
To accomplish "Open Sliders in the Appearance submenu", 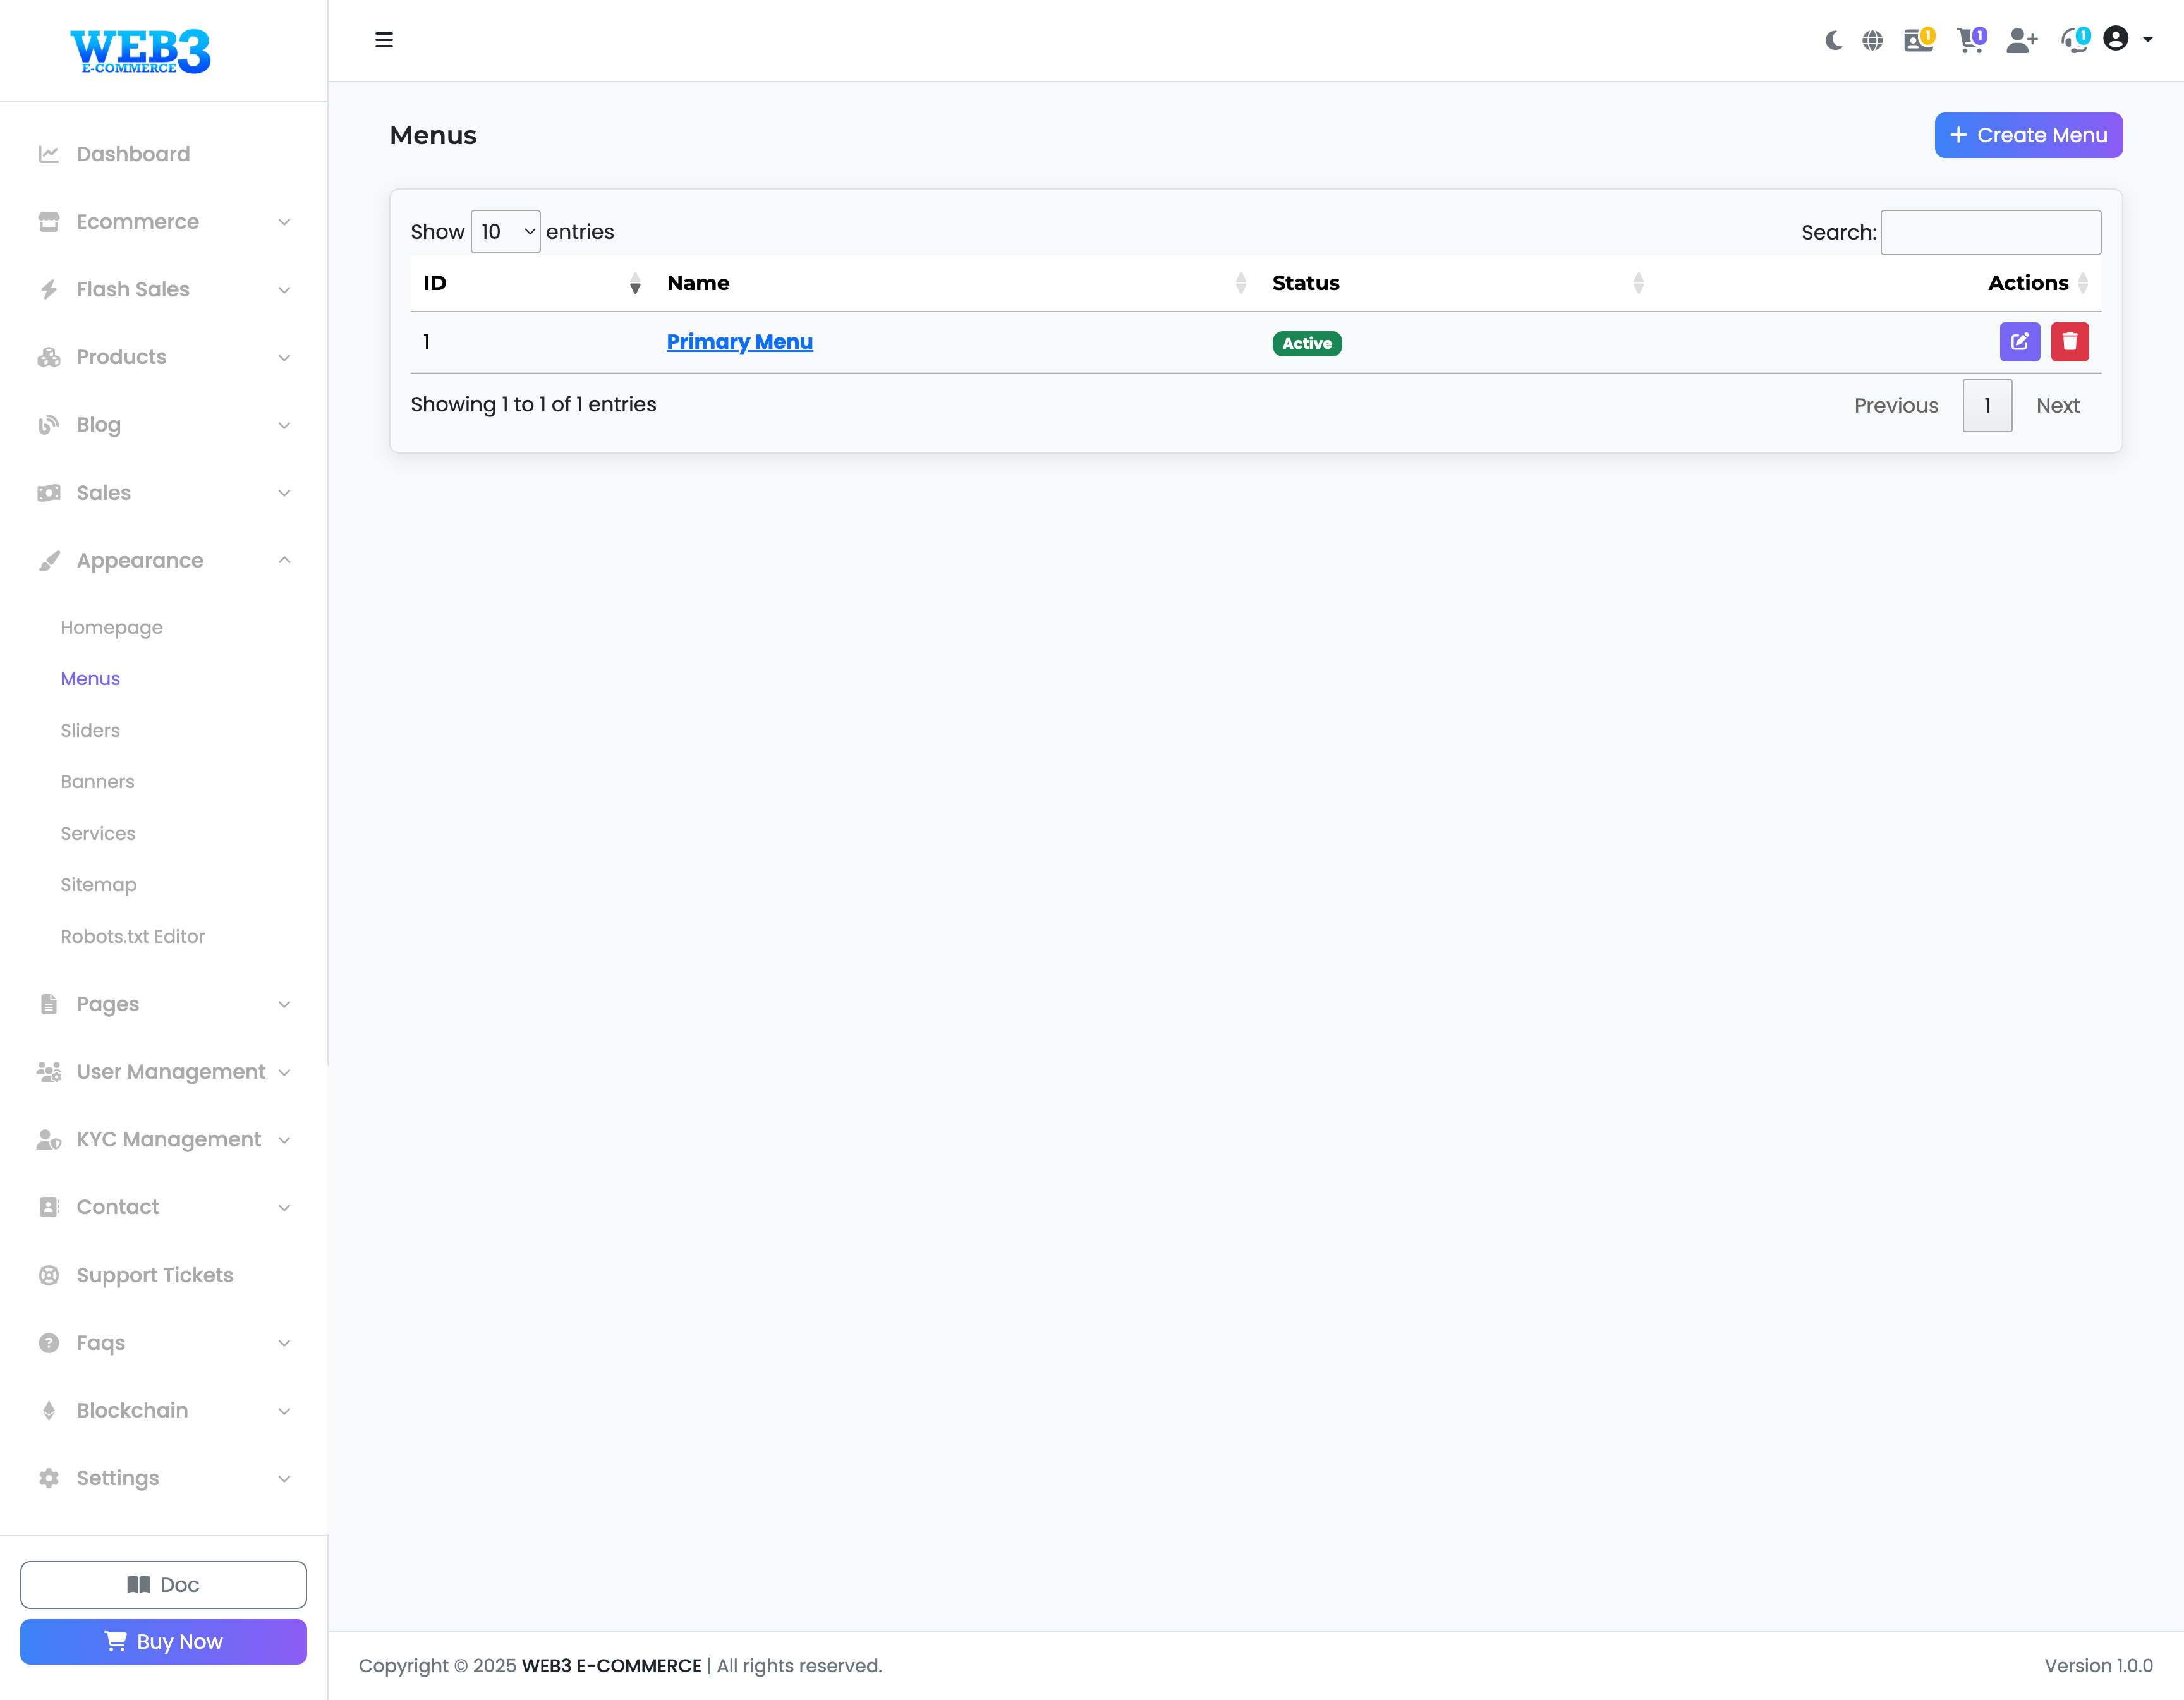I will point(90,730).
